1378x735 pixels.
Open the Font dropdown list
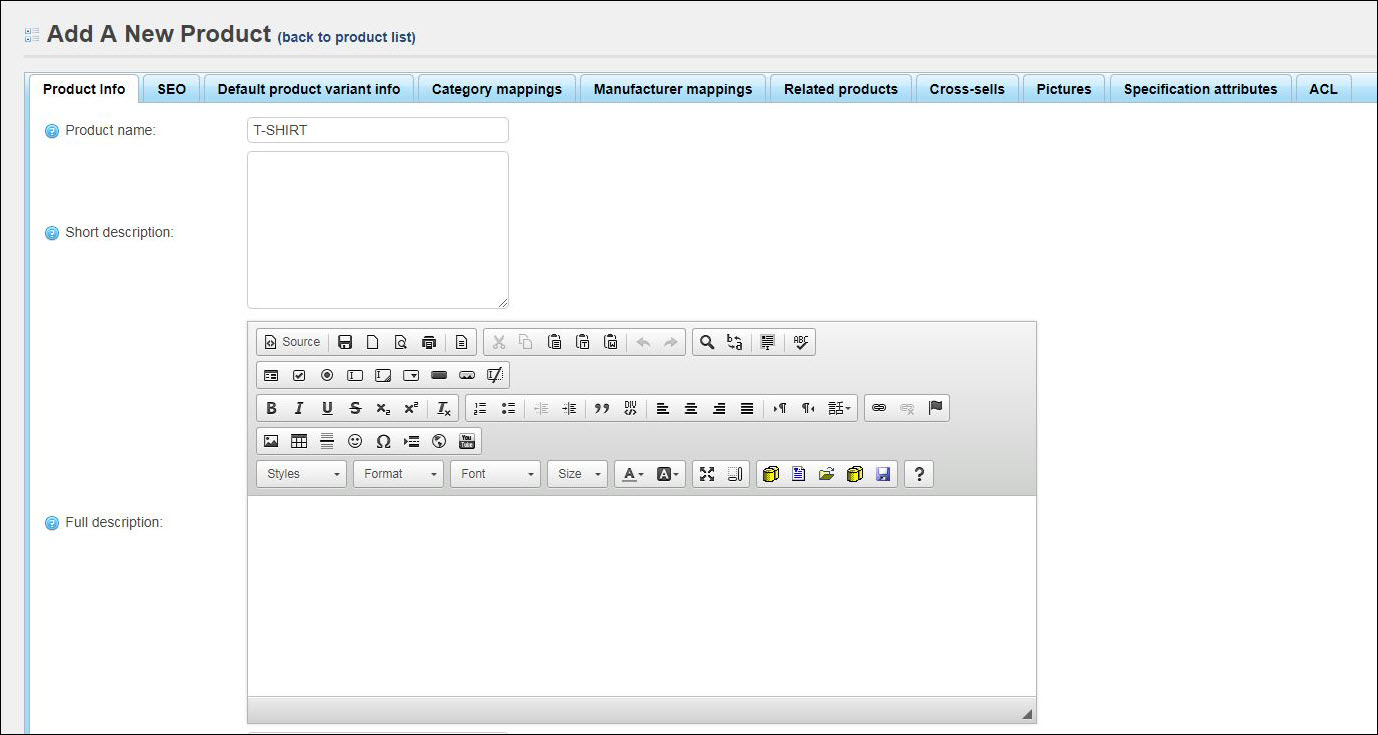tap(495, 474)
